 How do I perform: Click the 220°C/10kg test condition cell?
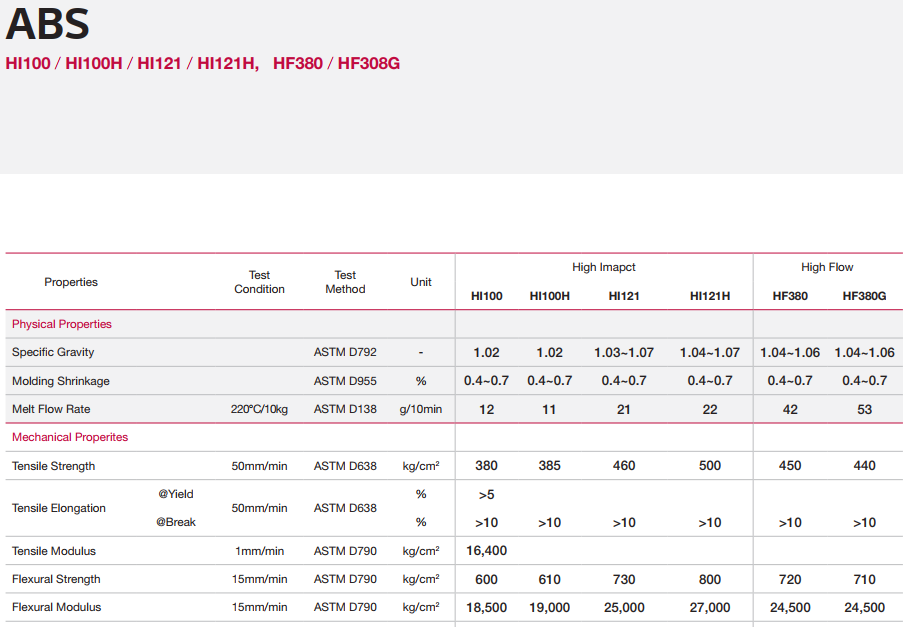pyautogui.click(x=260, y=409)
